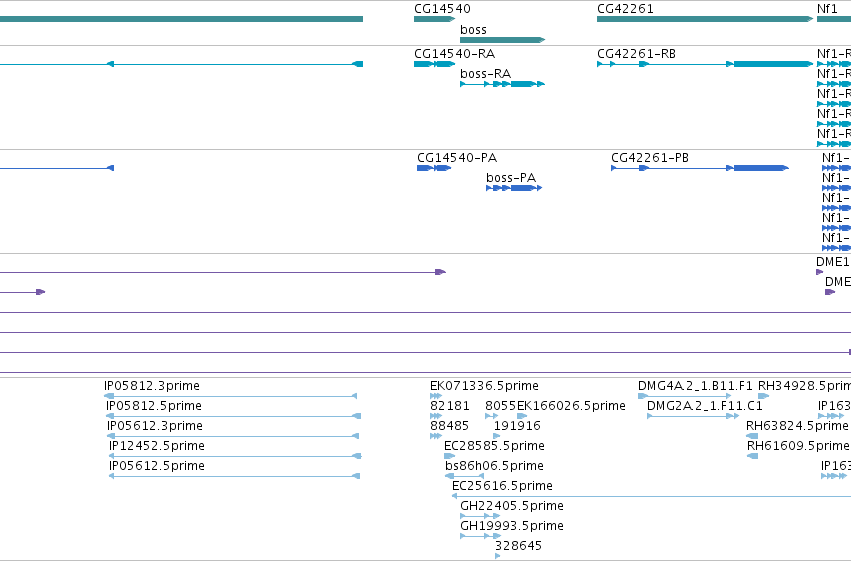The height and width of the screenshot is (561, 851).
Task: Click the IP12452.5prime EST label
Action: point(157,446)
